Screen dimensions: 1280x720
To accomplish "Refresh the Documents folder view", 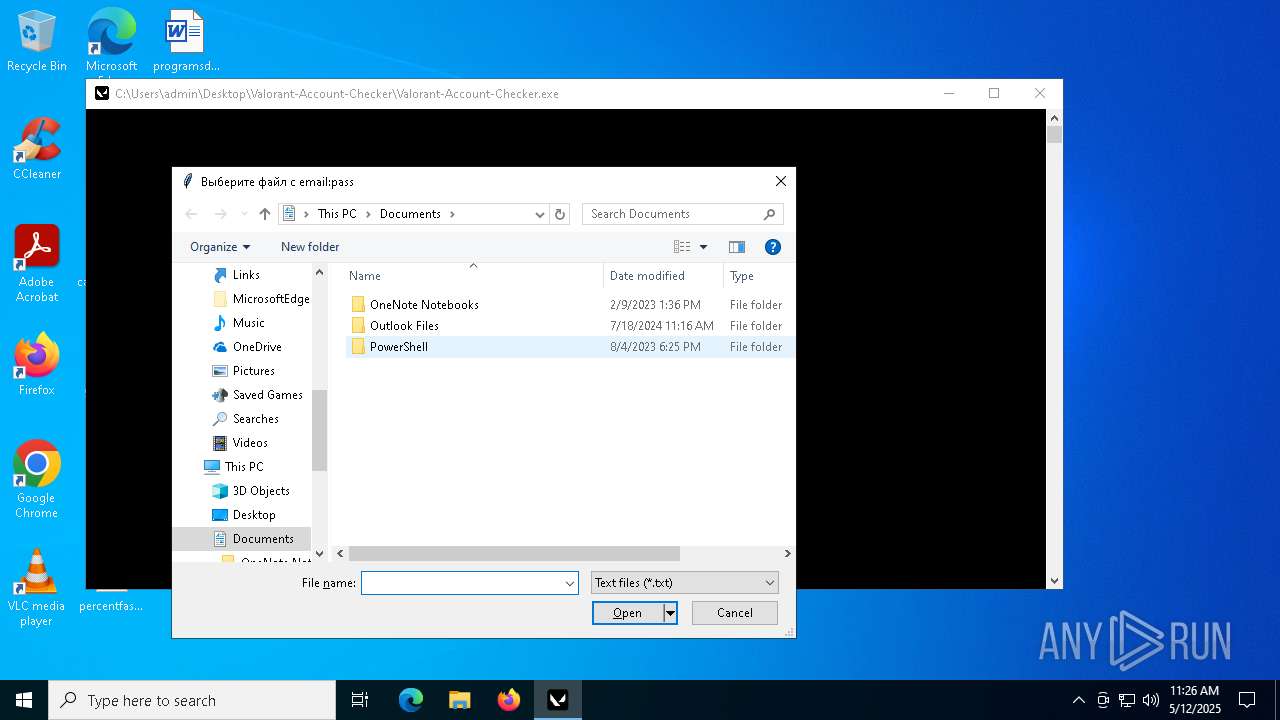I will coord(560,214).
